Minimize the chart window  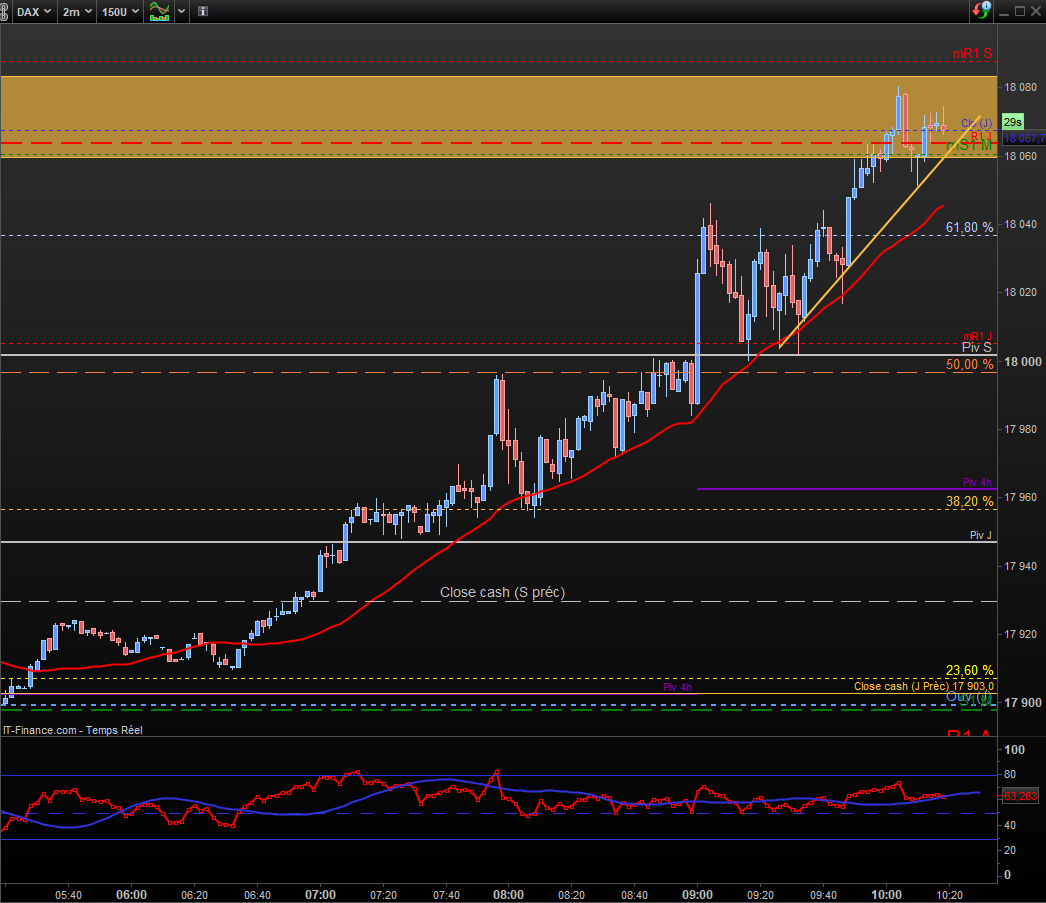click(x=1003, y=11)
